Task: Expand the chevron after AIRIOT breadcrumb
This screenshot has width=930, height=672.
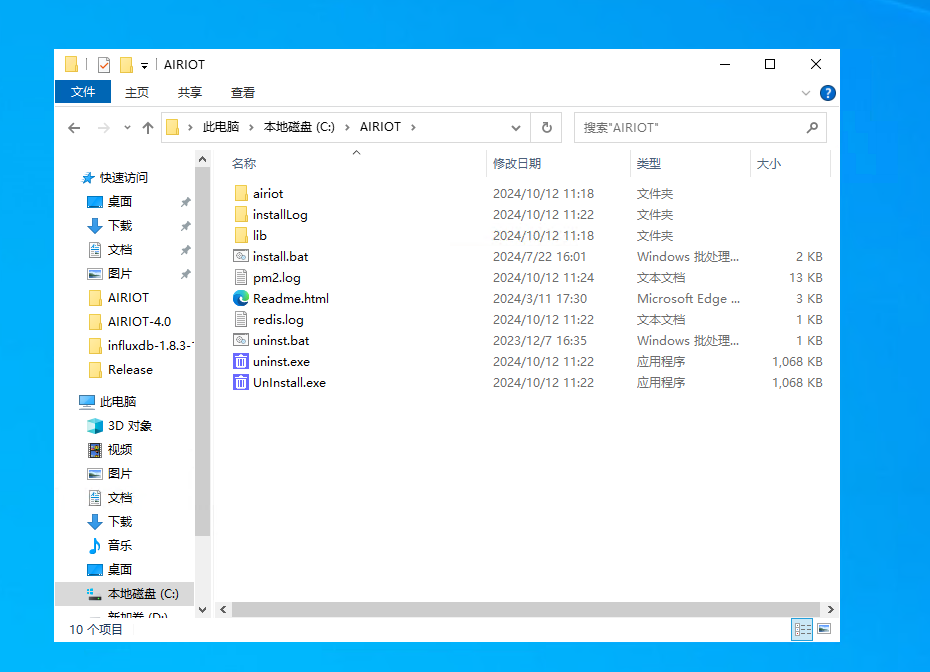Action: tap(413, 128)
